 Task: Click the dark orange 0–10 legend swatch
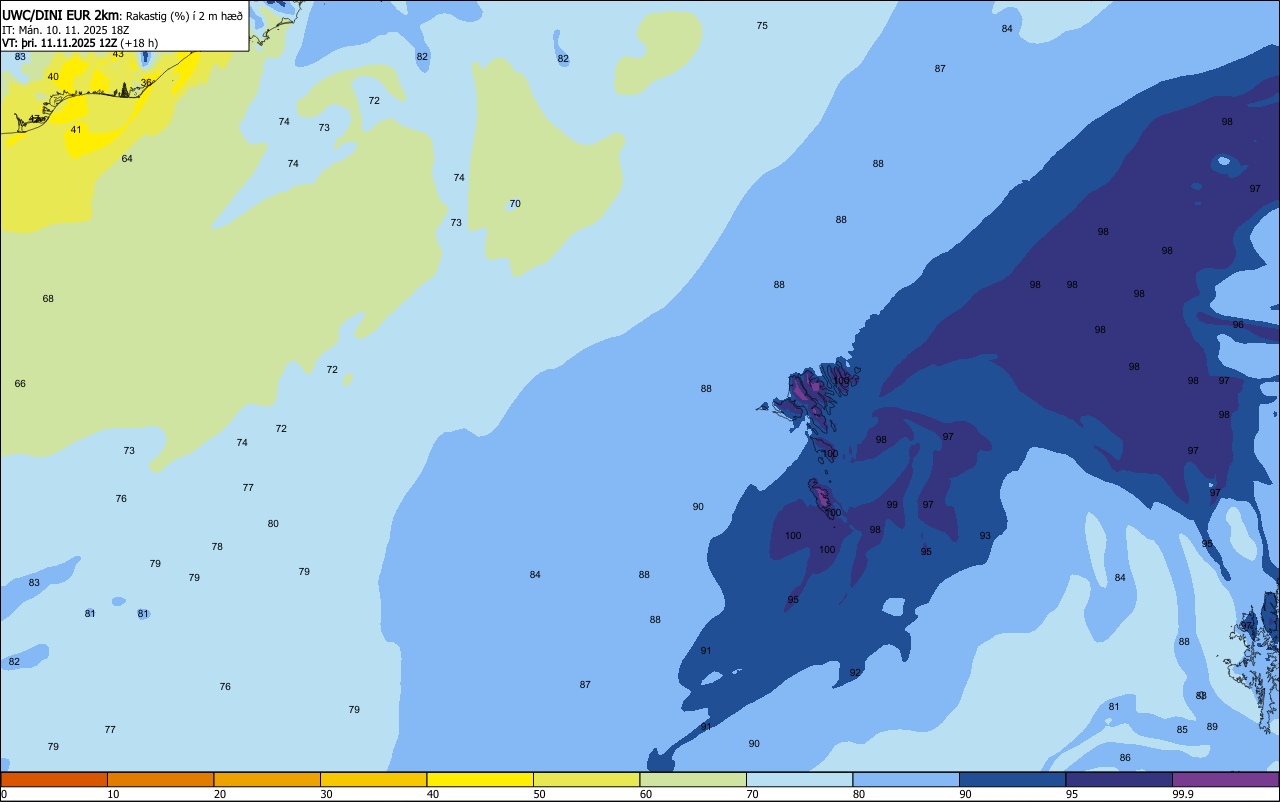click(x=54, y=779)
